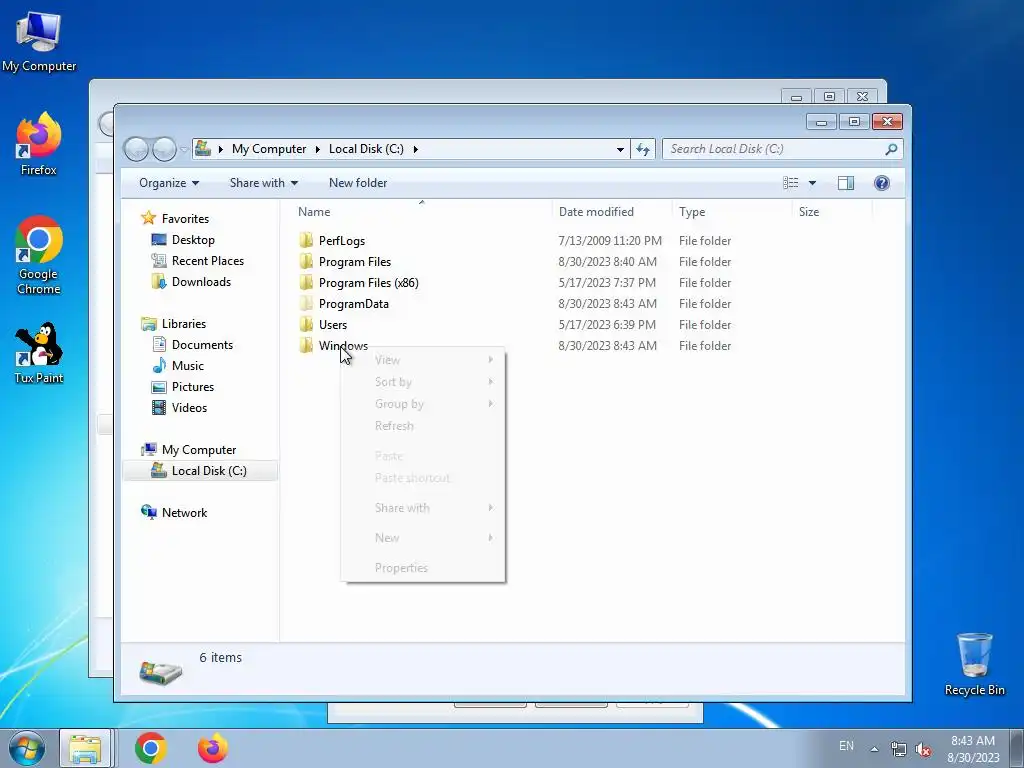Click the muted volume tray icon
The height and width of the screenshot is (768, 1024).
point(923,750)
